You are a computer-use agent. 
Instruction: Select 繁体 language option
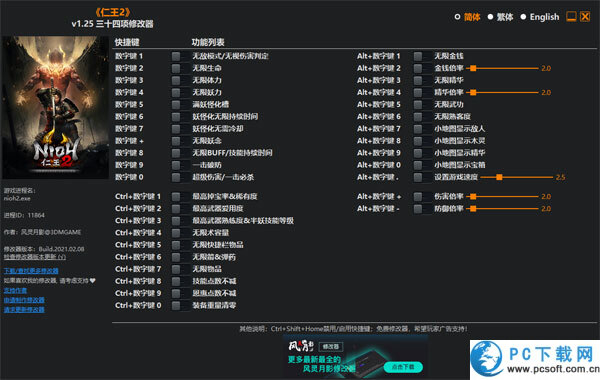click(x=500, y=17)
